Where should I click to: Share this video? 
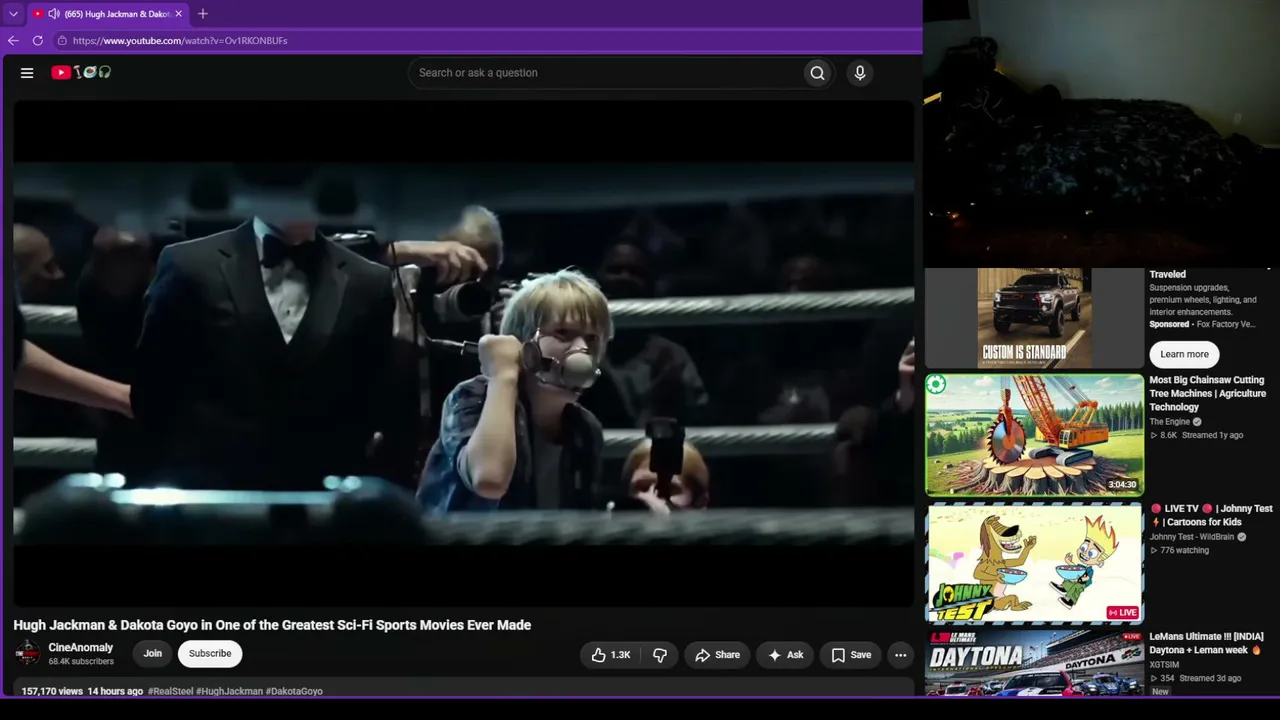pyautogui.click(x=717, y=655)
